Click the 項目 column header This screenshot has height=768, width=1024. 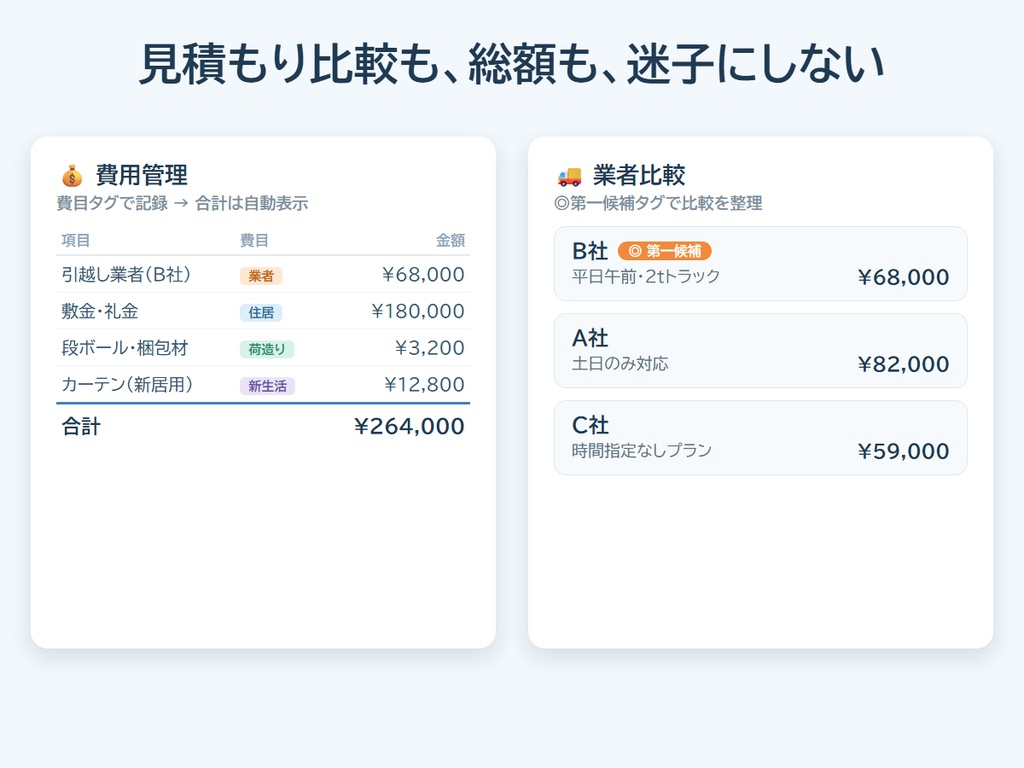pos(76,240)
